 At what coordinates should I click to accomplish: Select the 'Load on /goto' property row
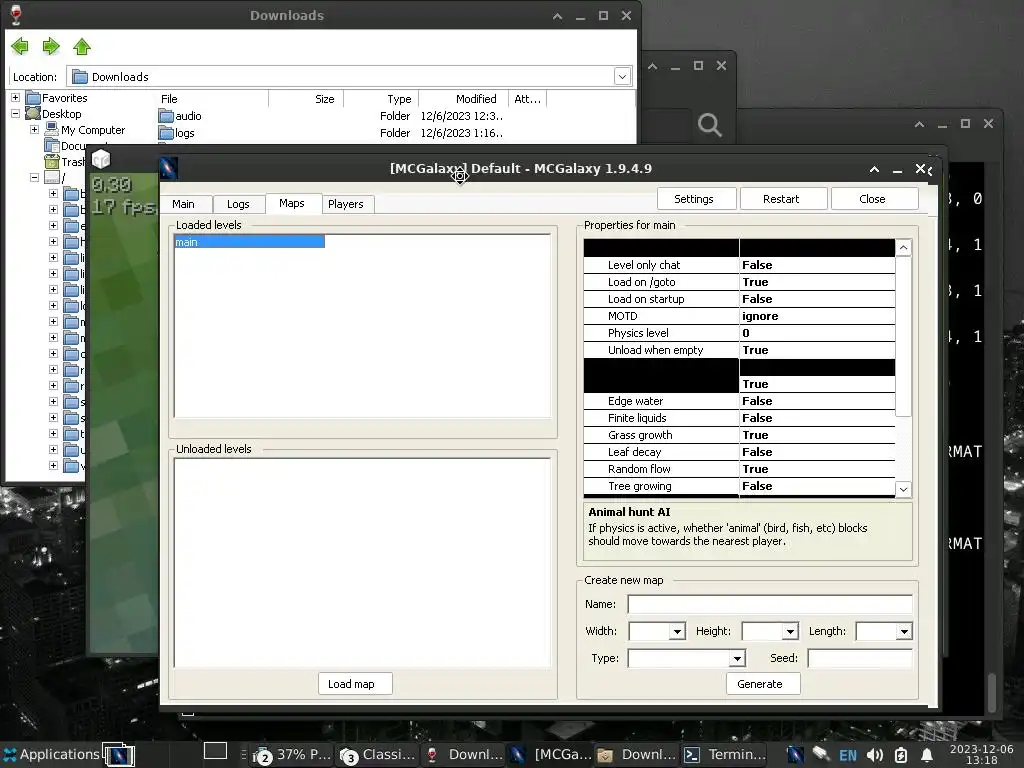coord(739,282)
